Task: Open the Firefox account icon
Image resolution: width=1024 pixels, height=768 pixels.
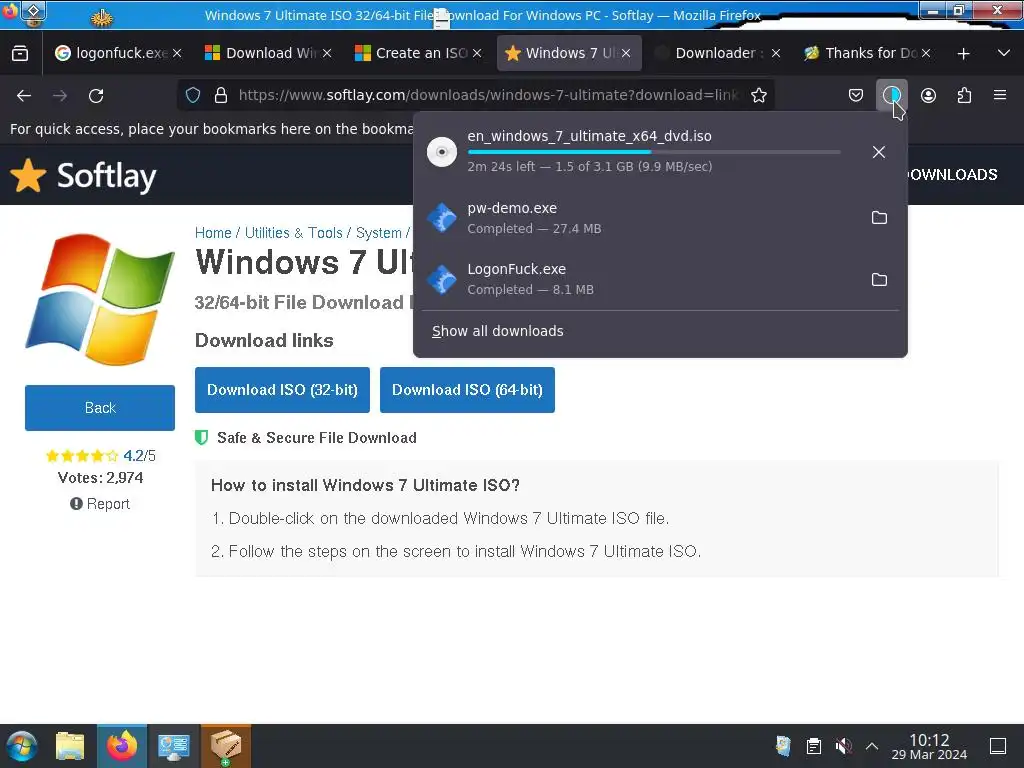Action: tap(928, 95)
